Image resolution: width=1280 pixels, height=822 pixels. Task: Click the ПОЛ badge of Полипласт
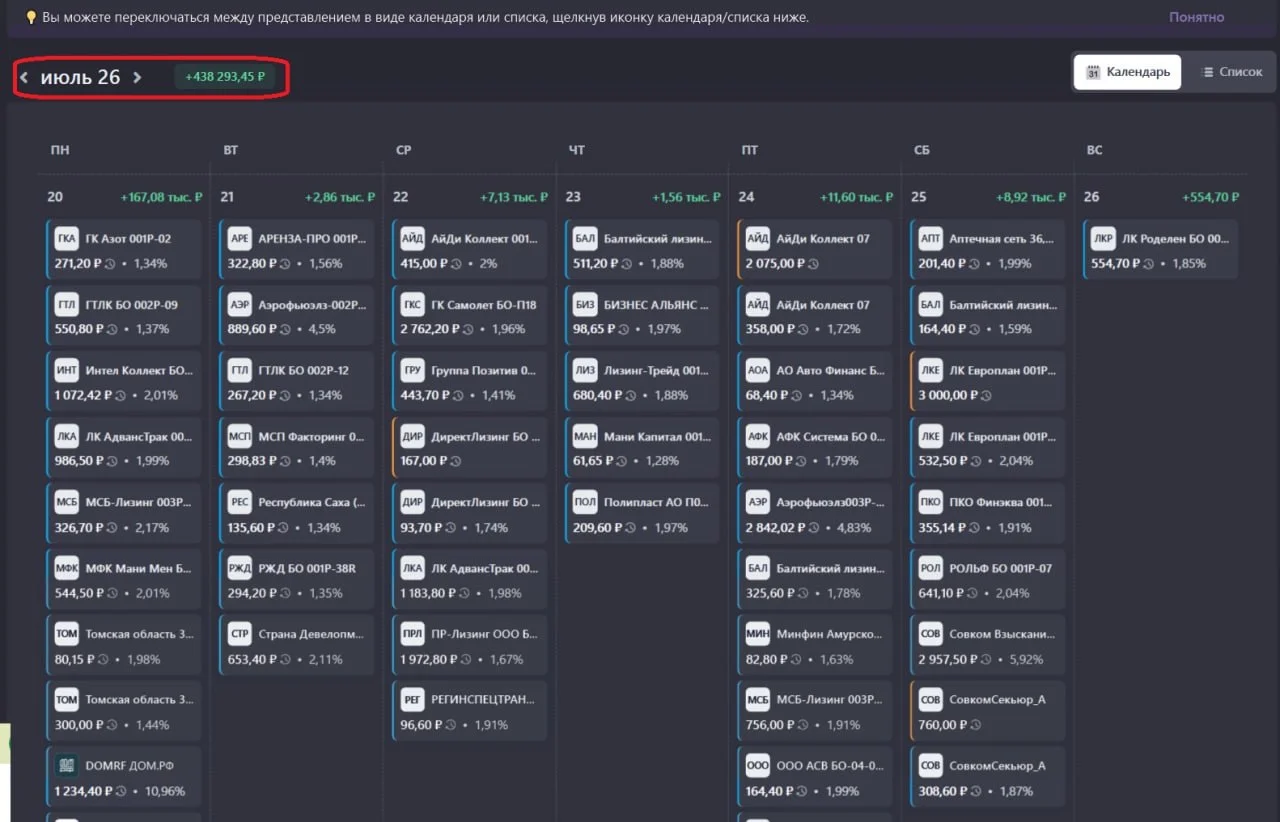point(586,503)
